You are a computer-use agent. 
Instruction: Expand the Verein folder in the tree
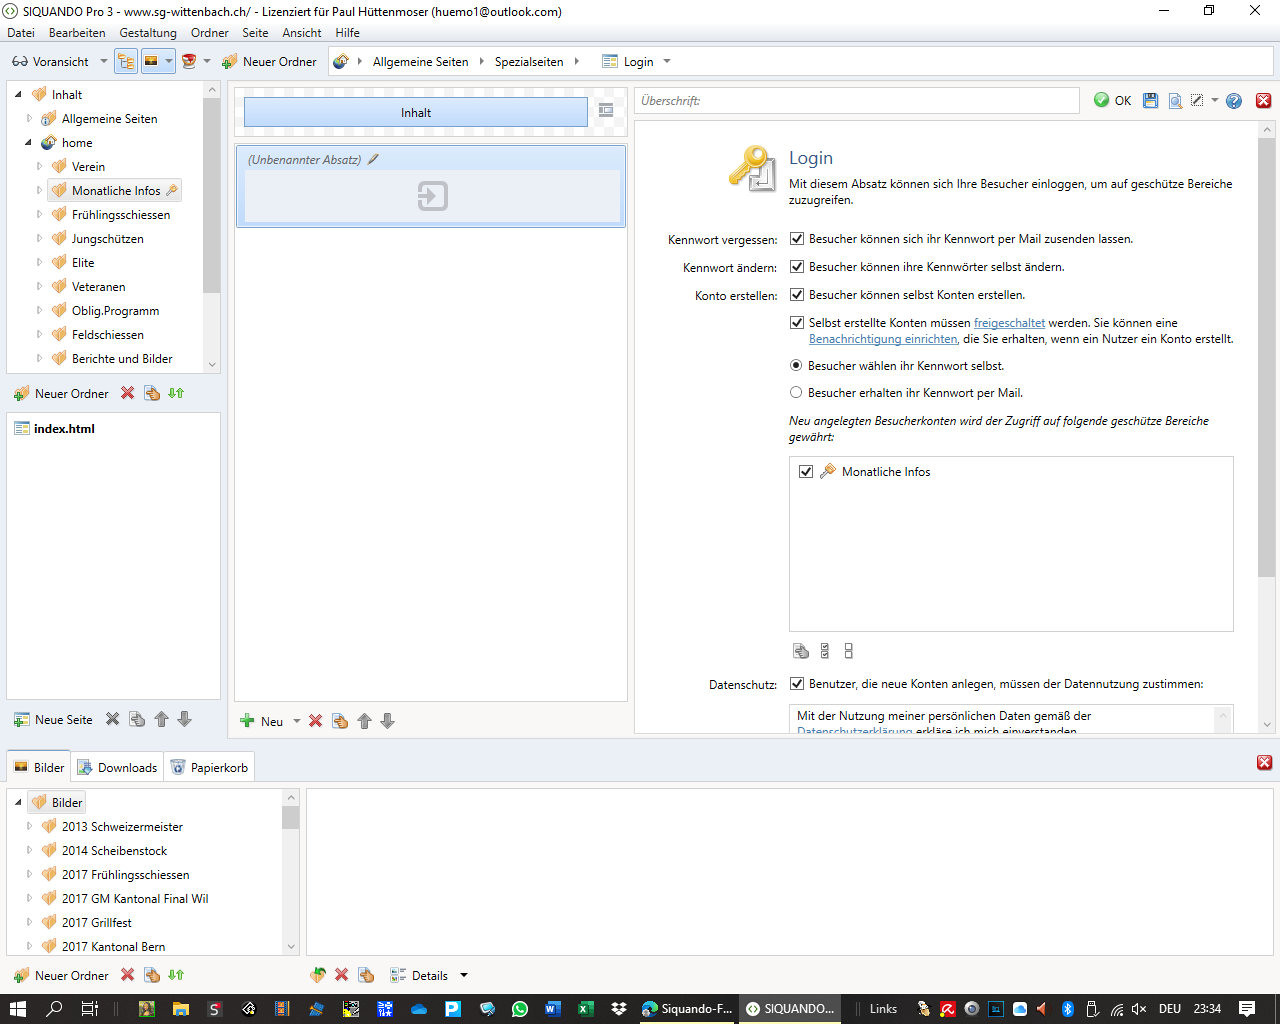(x=39, y=166)
